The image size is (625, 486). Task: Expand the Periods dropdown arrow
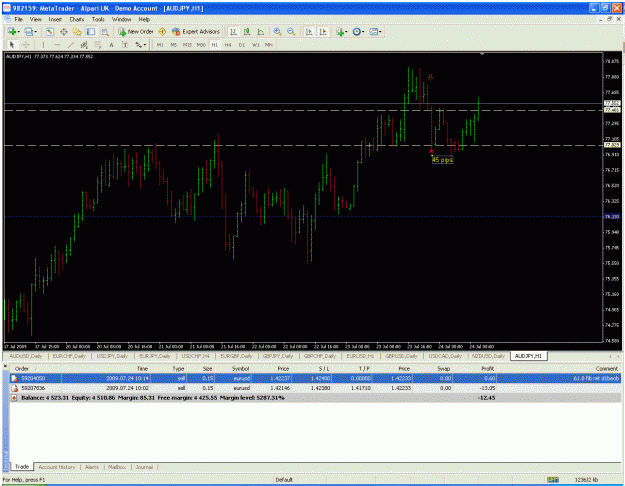point(363,31)
